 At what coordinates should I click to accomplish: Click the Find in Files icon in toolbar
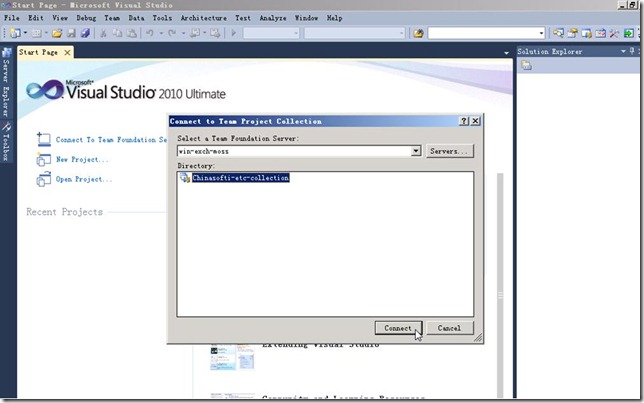click(x=419, y=33)
